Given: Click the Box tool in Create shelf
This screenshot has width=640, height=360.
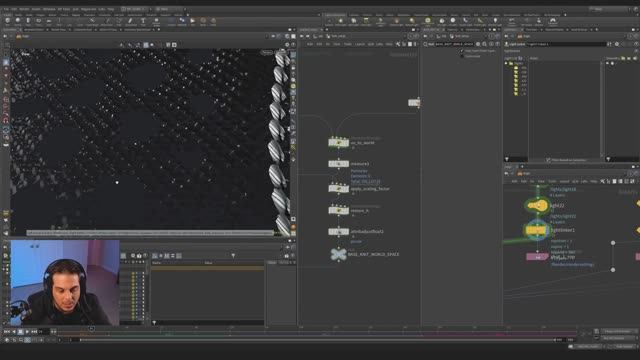Looking at the screenshot, I should (7, 21).
